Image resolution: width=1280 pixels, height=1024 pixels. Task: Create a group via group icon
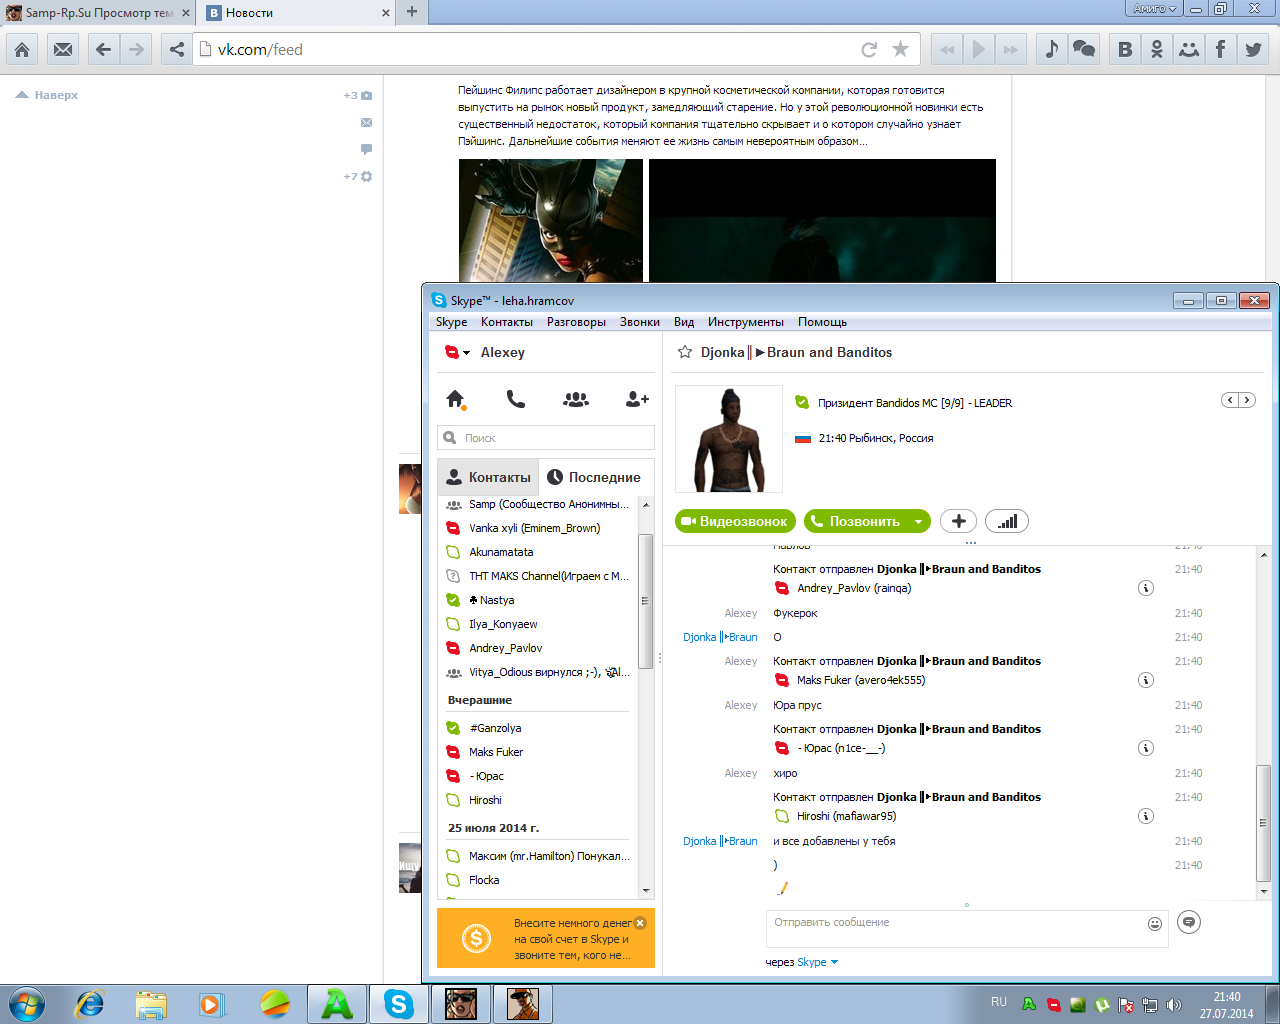tap(576, 399)
